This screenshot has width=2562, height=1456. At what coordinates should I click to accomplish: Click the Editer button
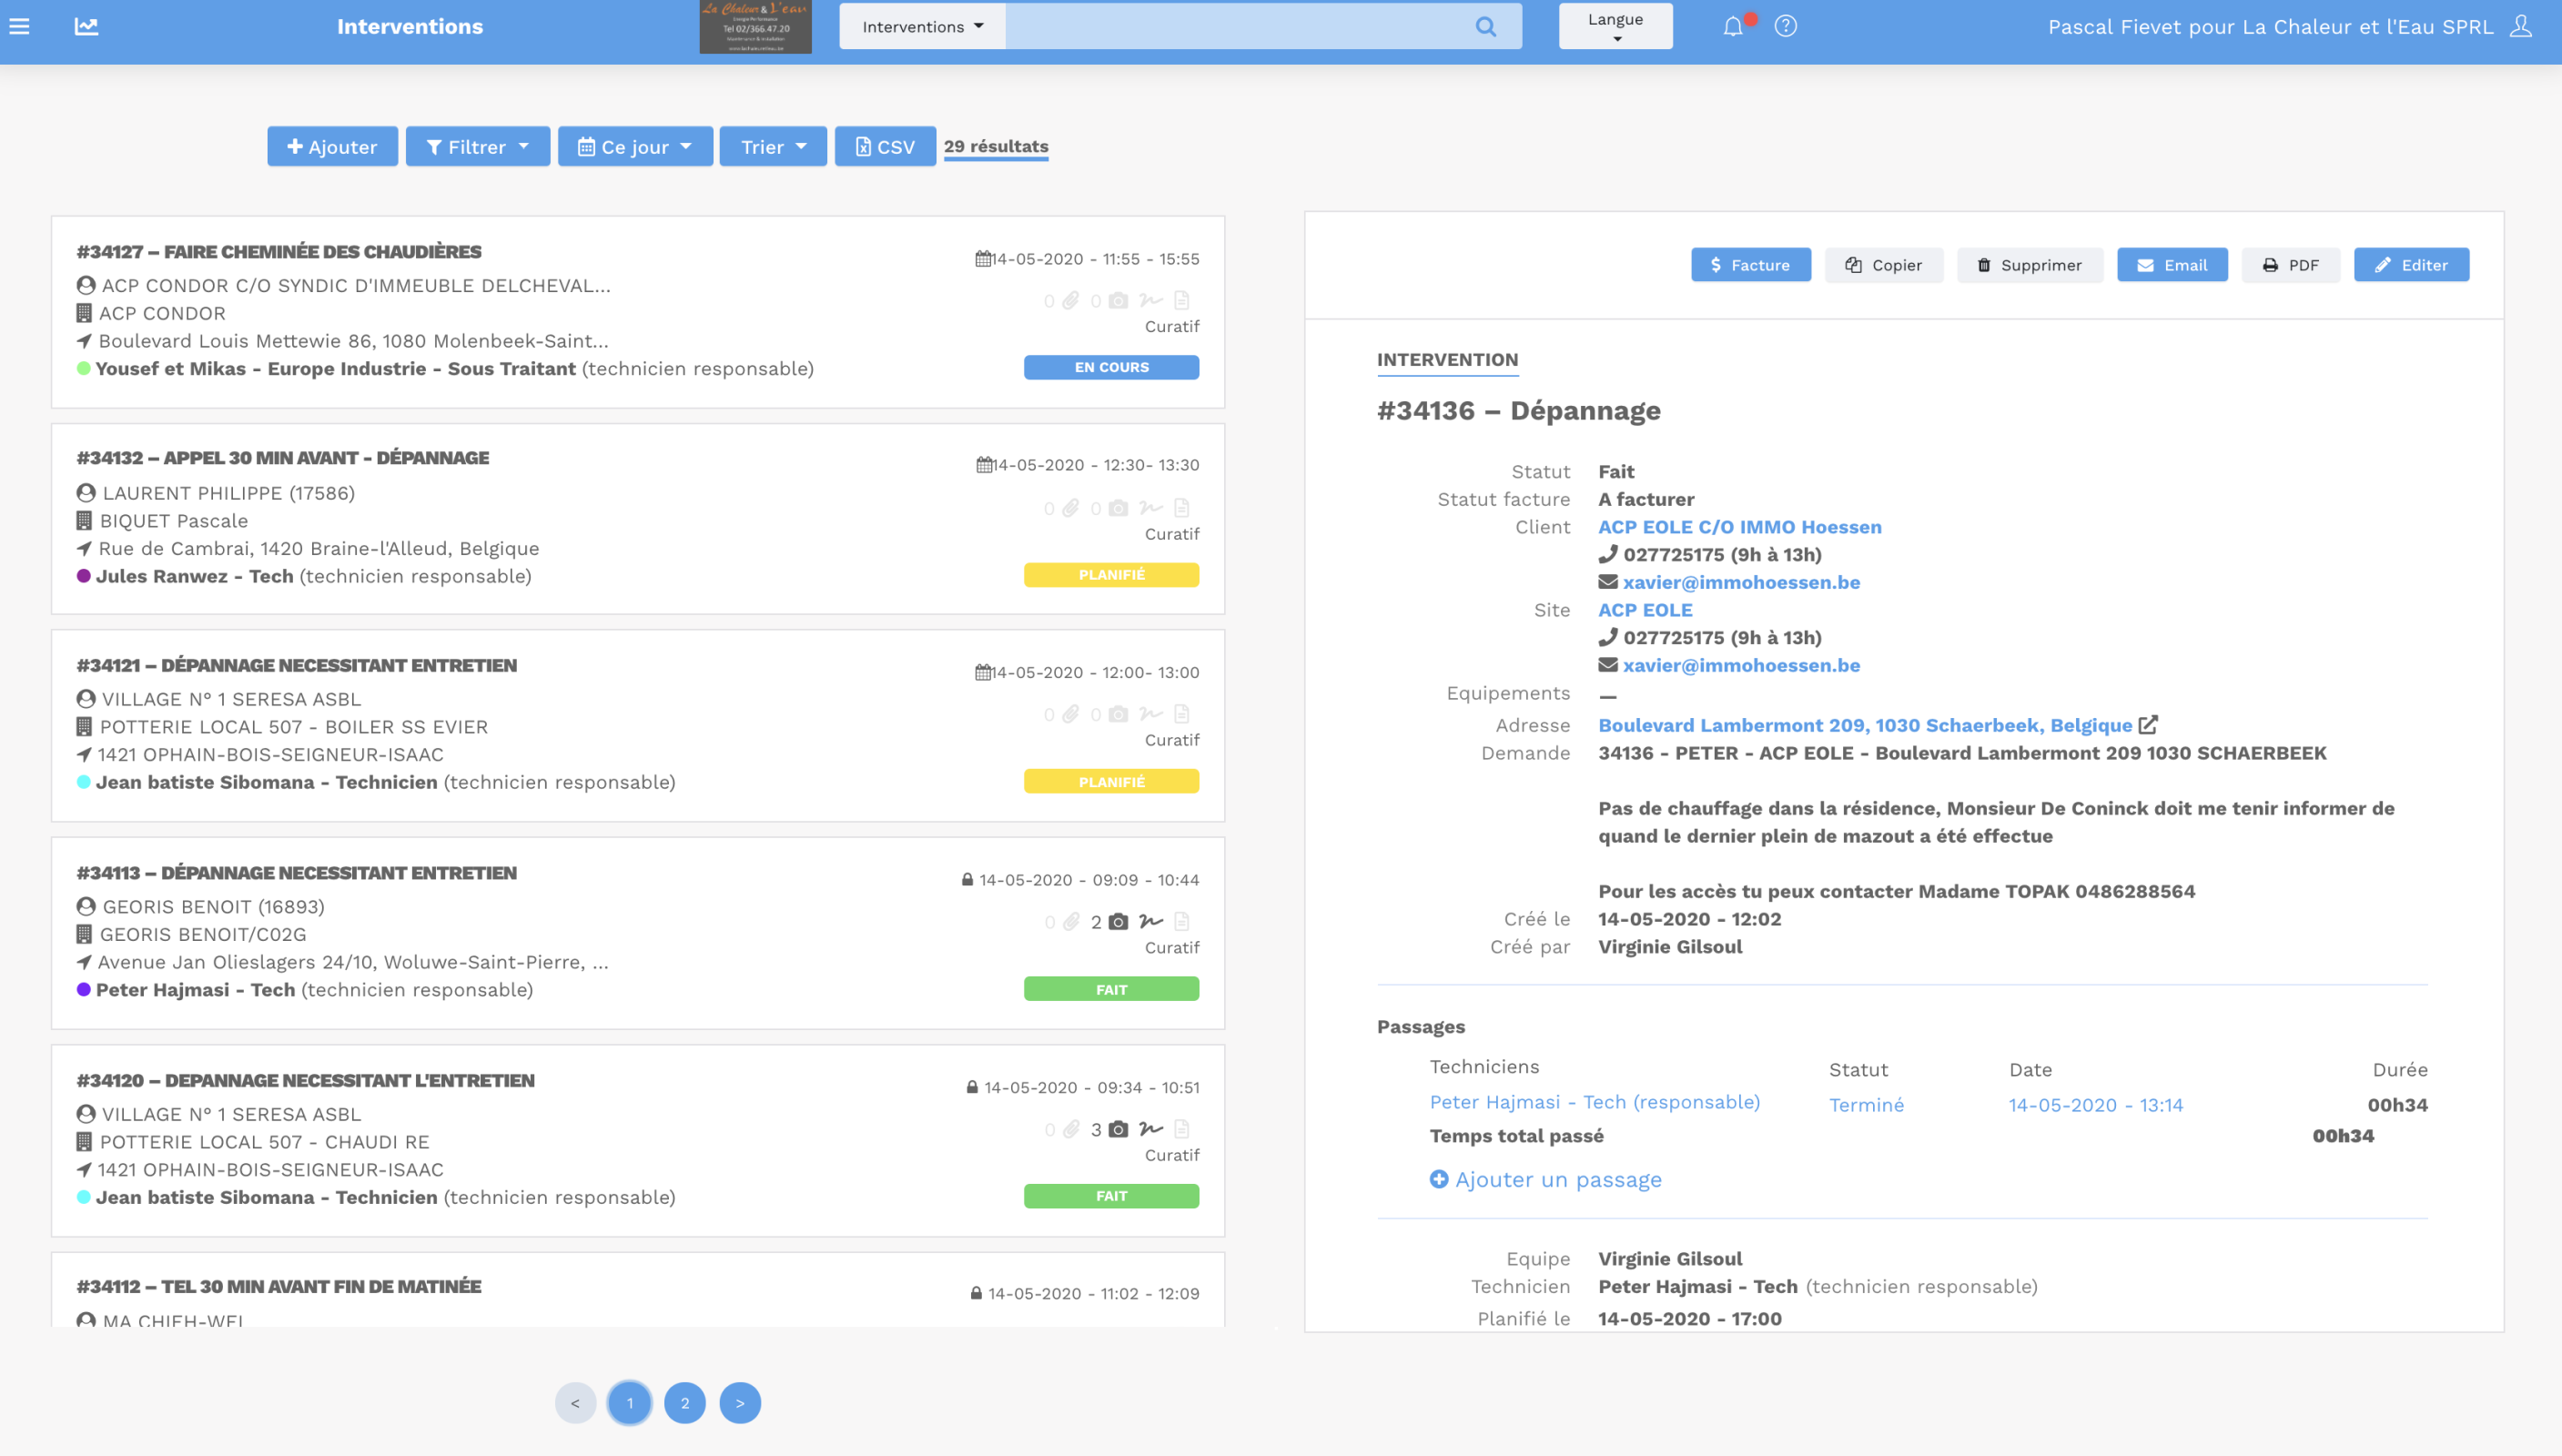2411,265
